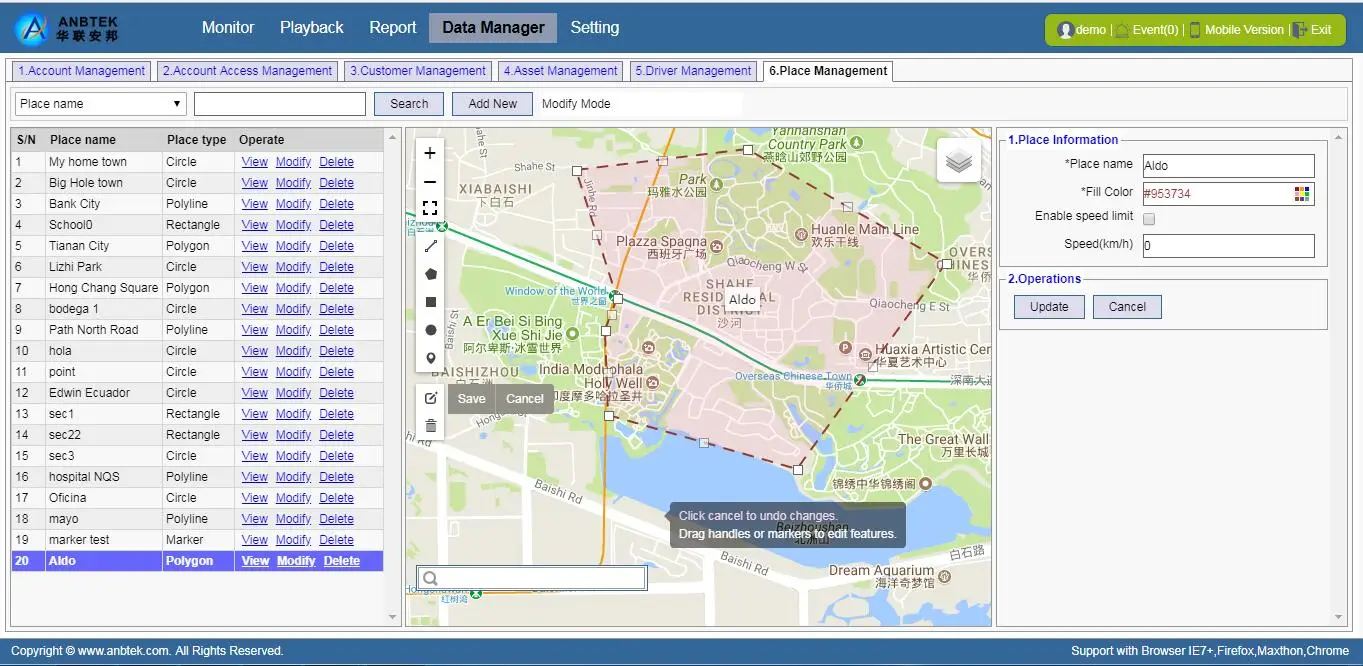This screenshot has height=666, width=1363.
Task: Click the delete layers trash icon
Action: click(x=431, y=426)
